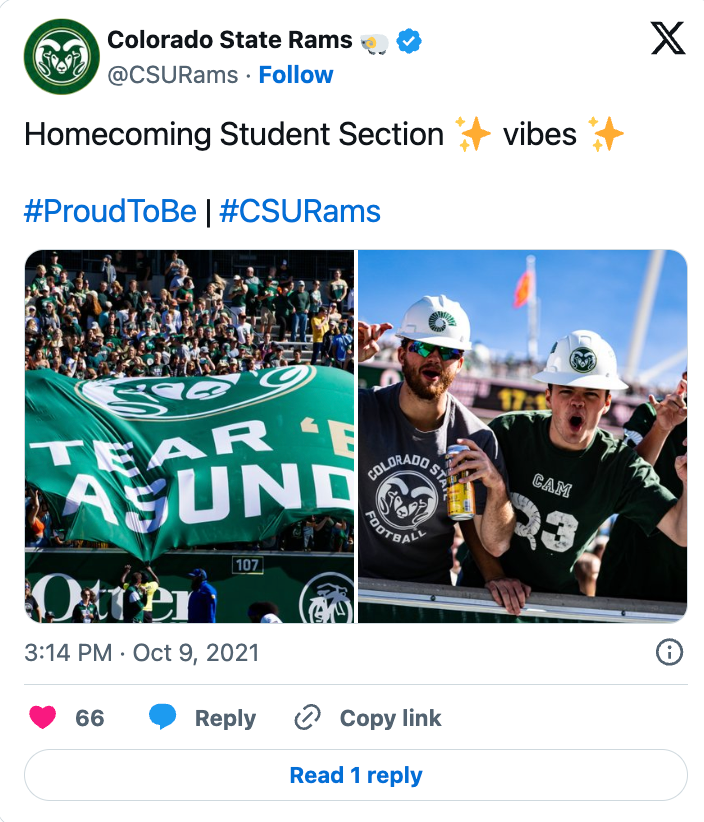This screenshot has height=822, width=704.
Task: Click the Reply label
Action: point(225,718)
